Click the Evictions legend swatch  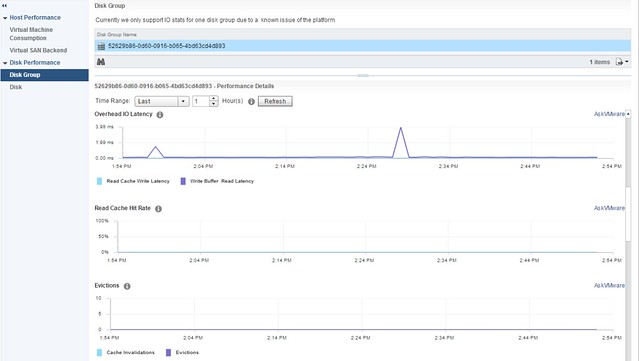pyautogui.click(x=168, y=352)
